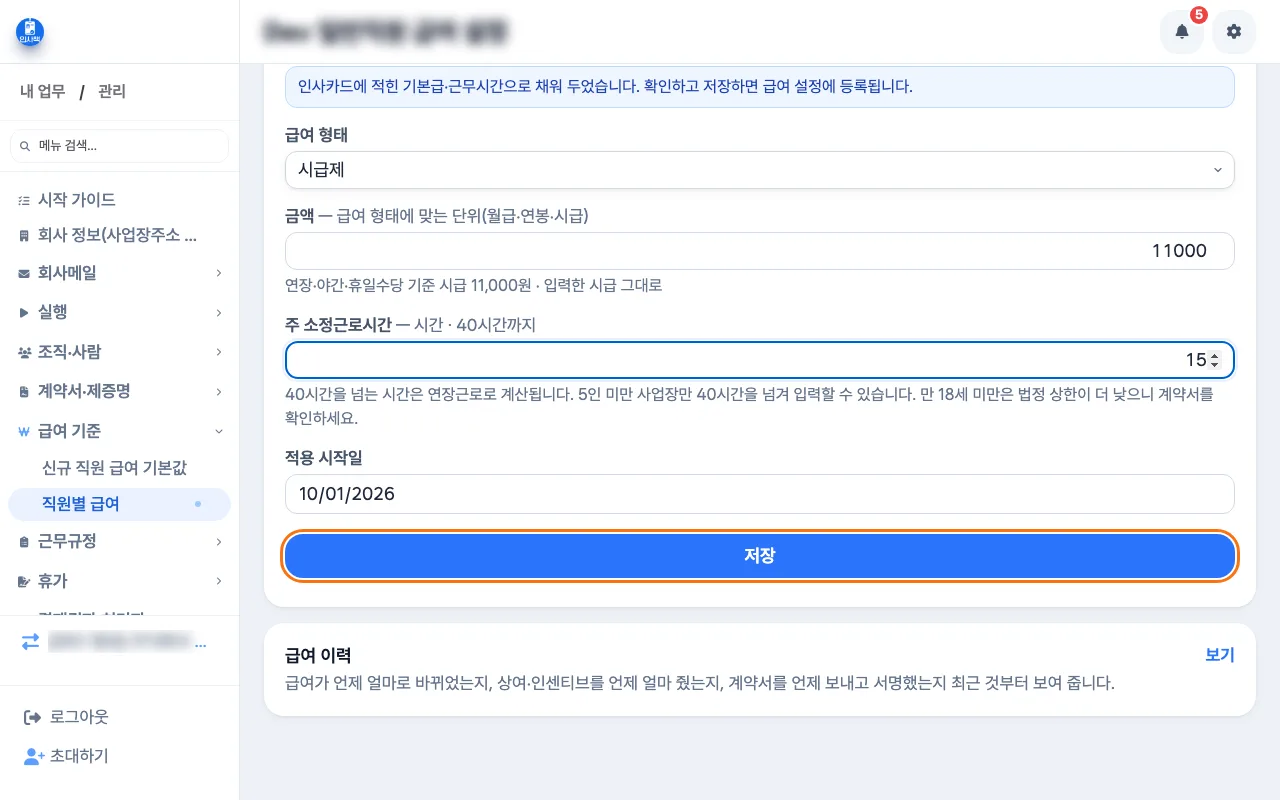Focus the 메뉴 검색 search box
Viewport: 1280px width, 800px height.
coord(119,146)
